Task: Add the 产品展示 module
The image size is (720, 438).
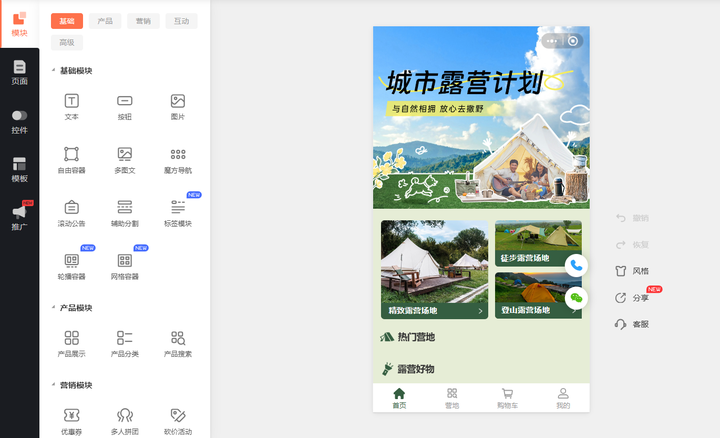Action: (71, 344)
